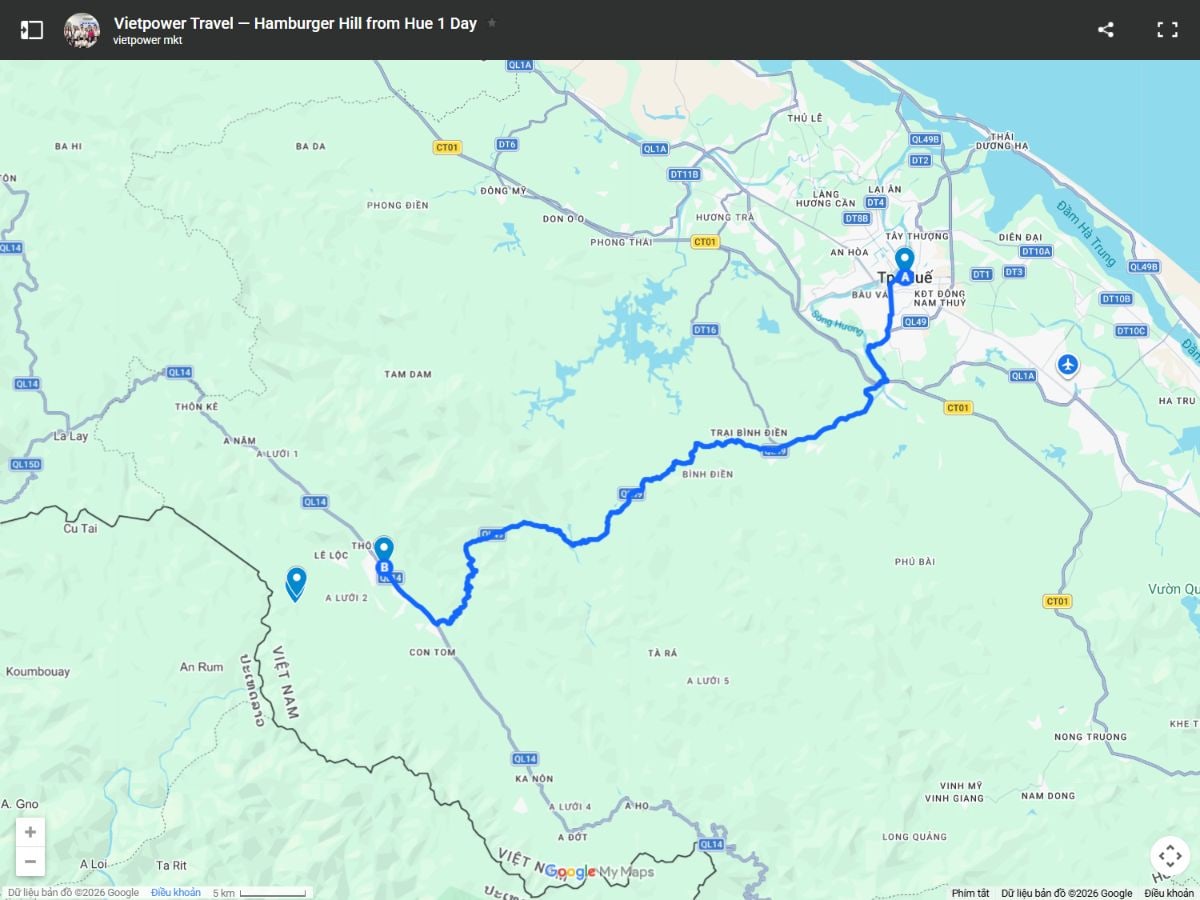Click the Đầm Hà Trung lagoon label
1200x900 pixels.
(x=1087, y=233)
